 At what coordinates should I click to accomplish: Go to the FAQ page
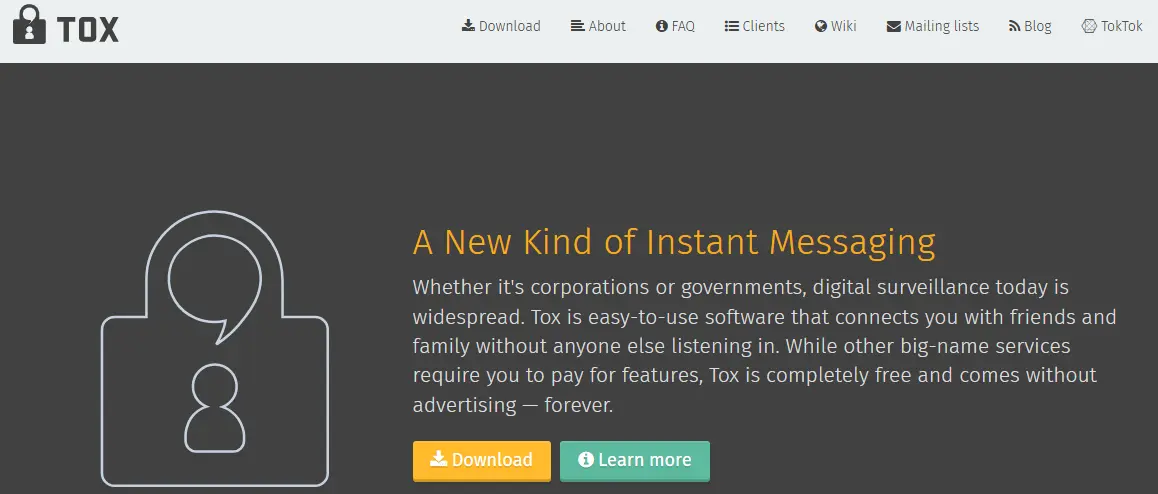675,27
